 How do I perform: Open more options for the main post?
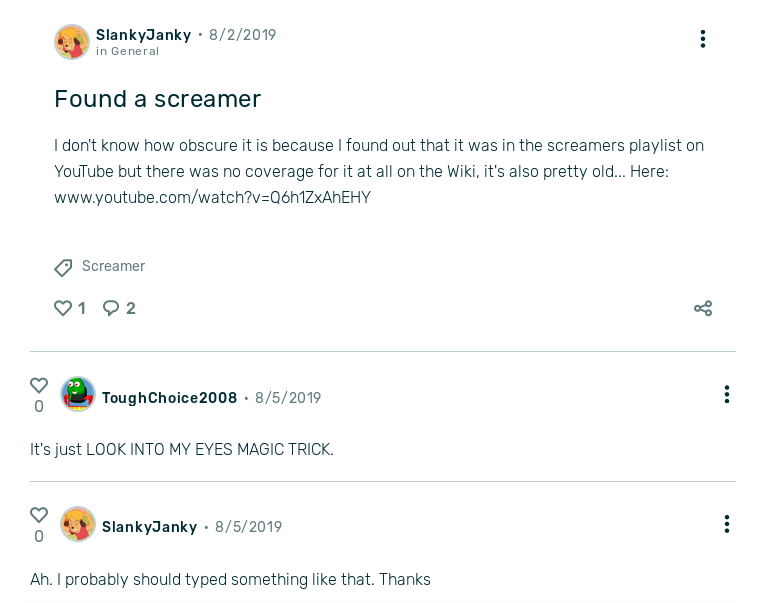(x=703, y=39)
